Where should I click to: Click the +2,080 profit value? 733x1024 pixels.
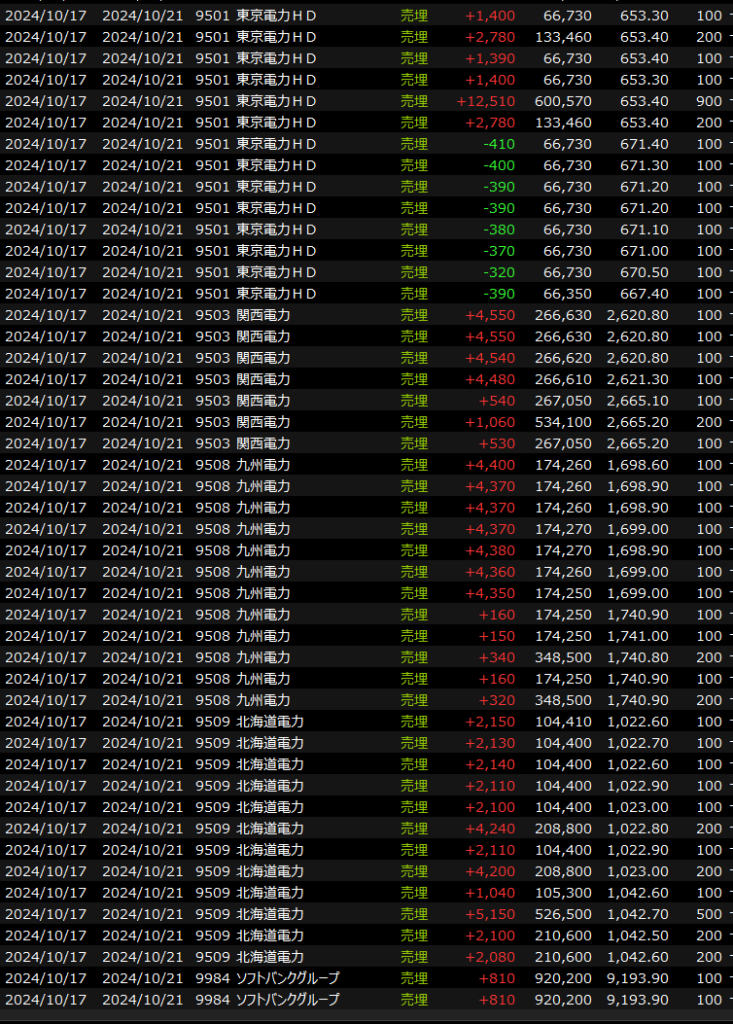pyautogui.click(x=490, y=957)
